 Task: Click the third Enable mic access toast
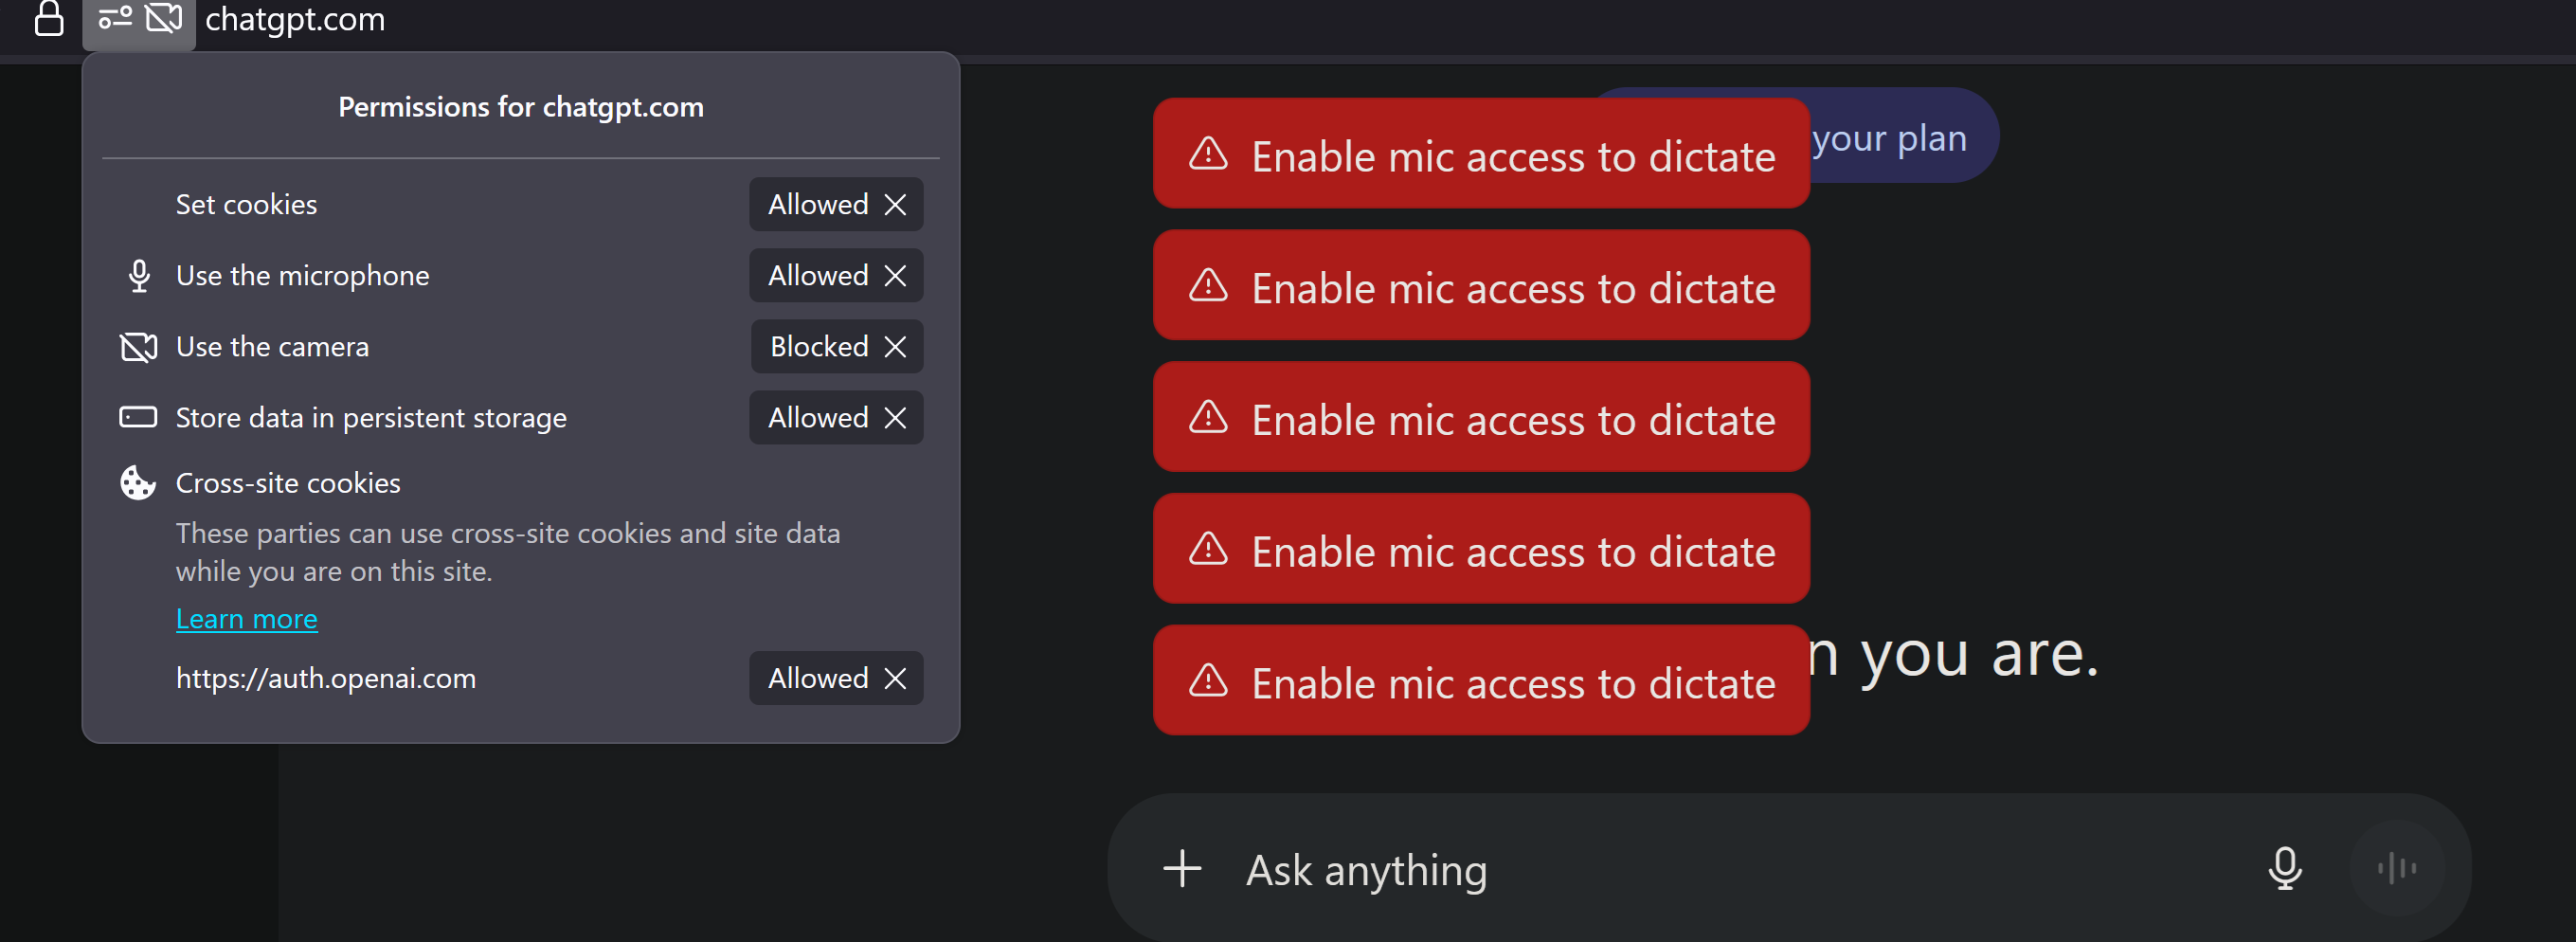(1481, 417)
